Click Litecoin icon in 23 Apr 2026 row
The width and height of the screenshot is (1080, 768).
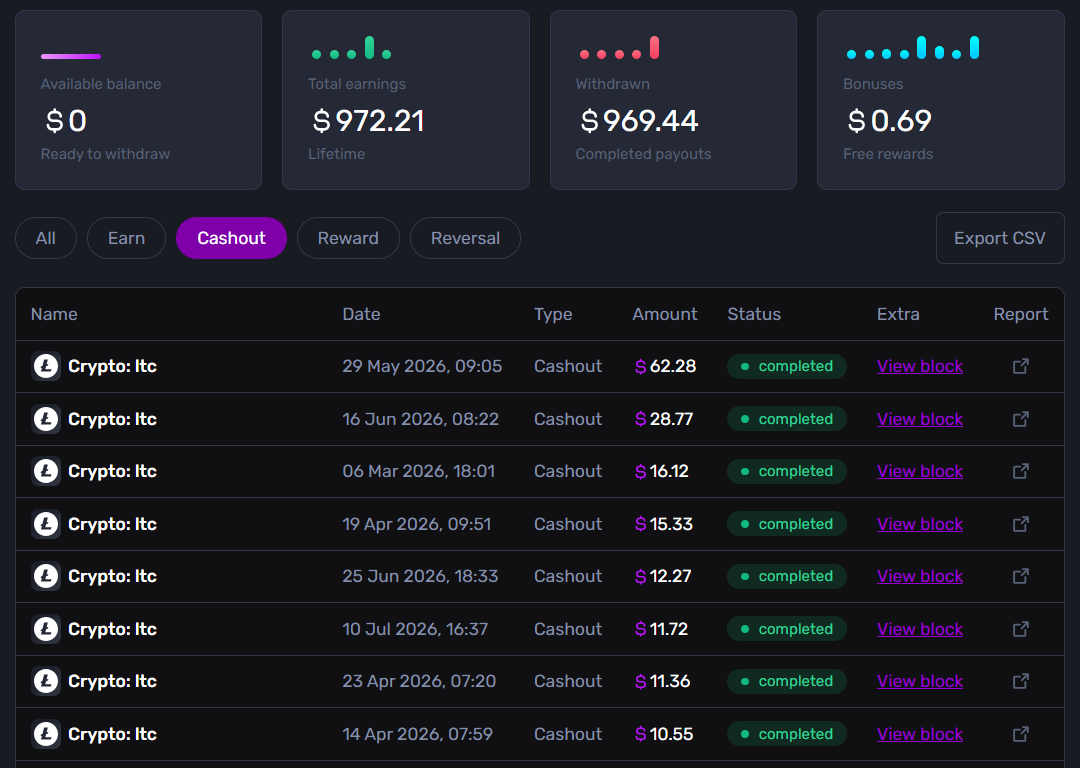click(46, 681)
